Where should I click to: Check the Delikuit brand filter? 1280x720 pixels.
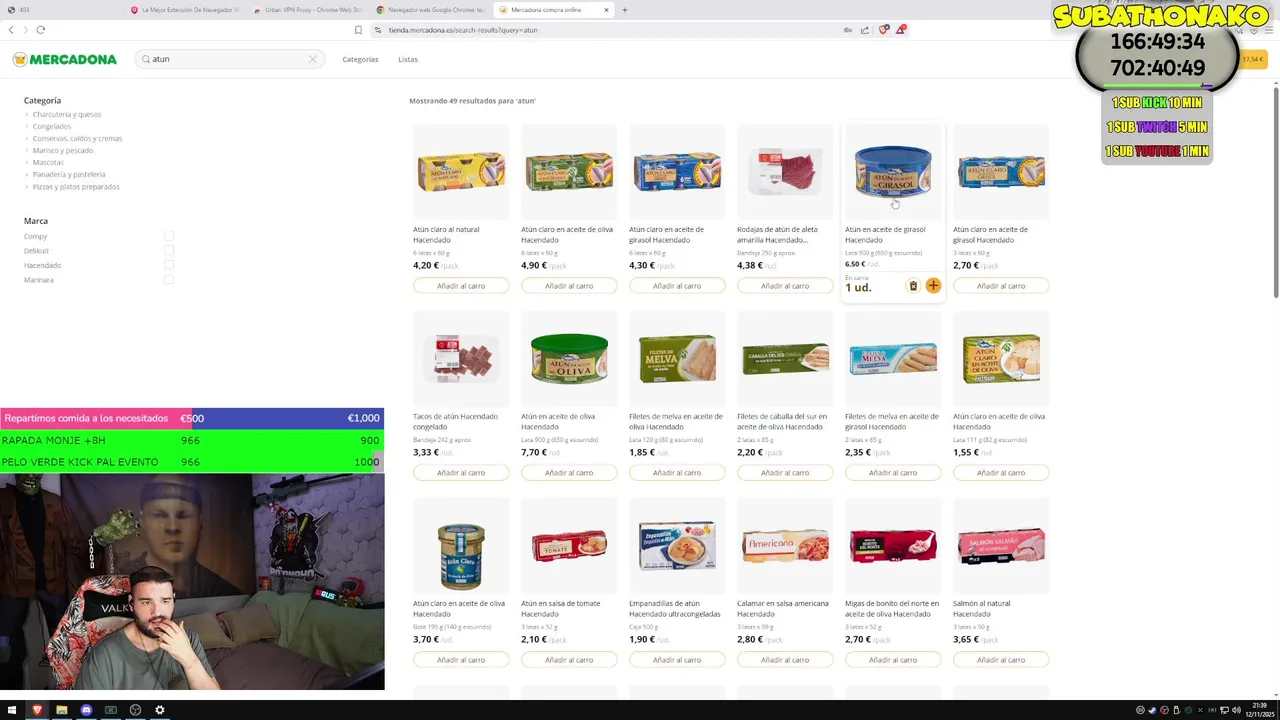169,250
